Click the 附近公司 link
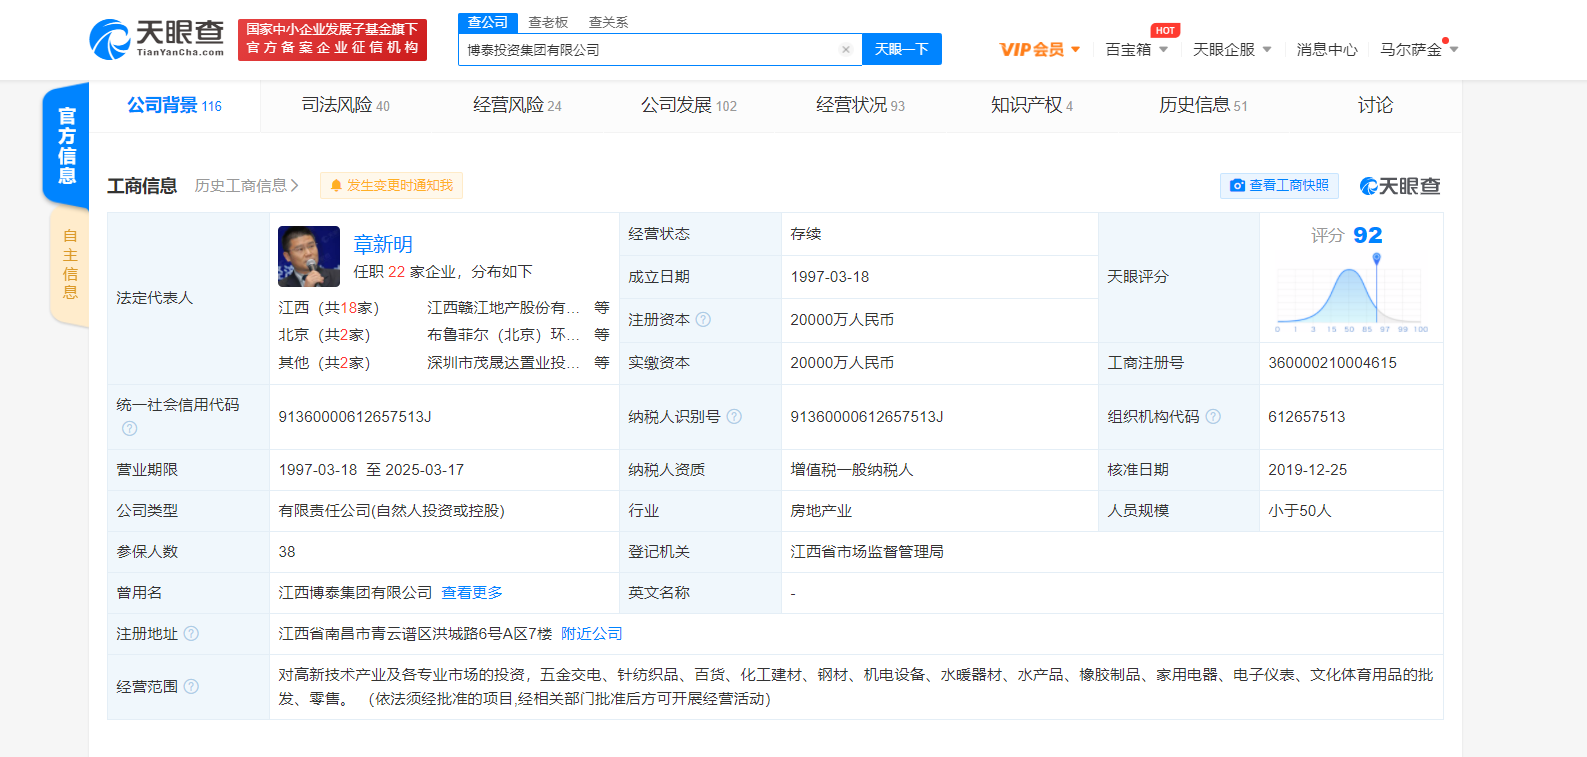This screenshot has height=757, width=1587. [x=591, y=634]
